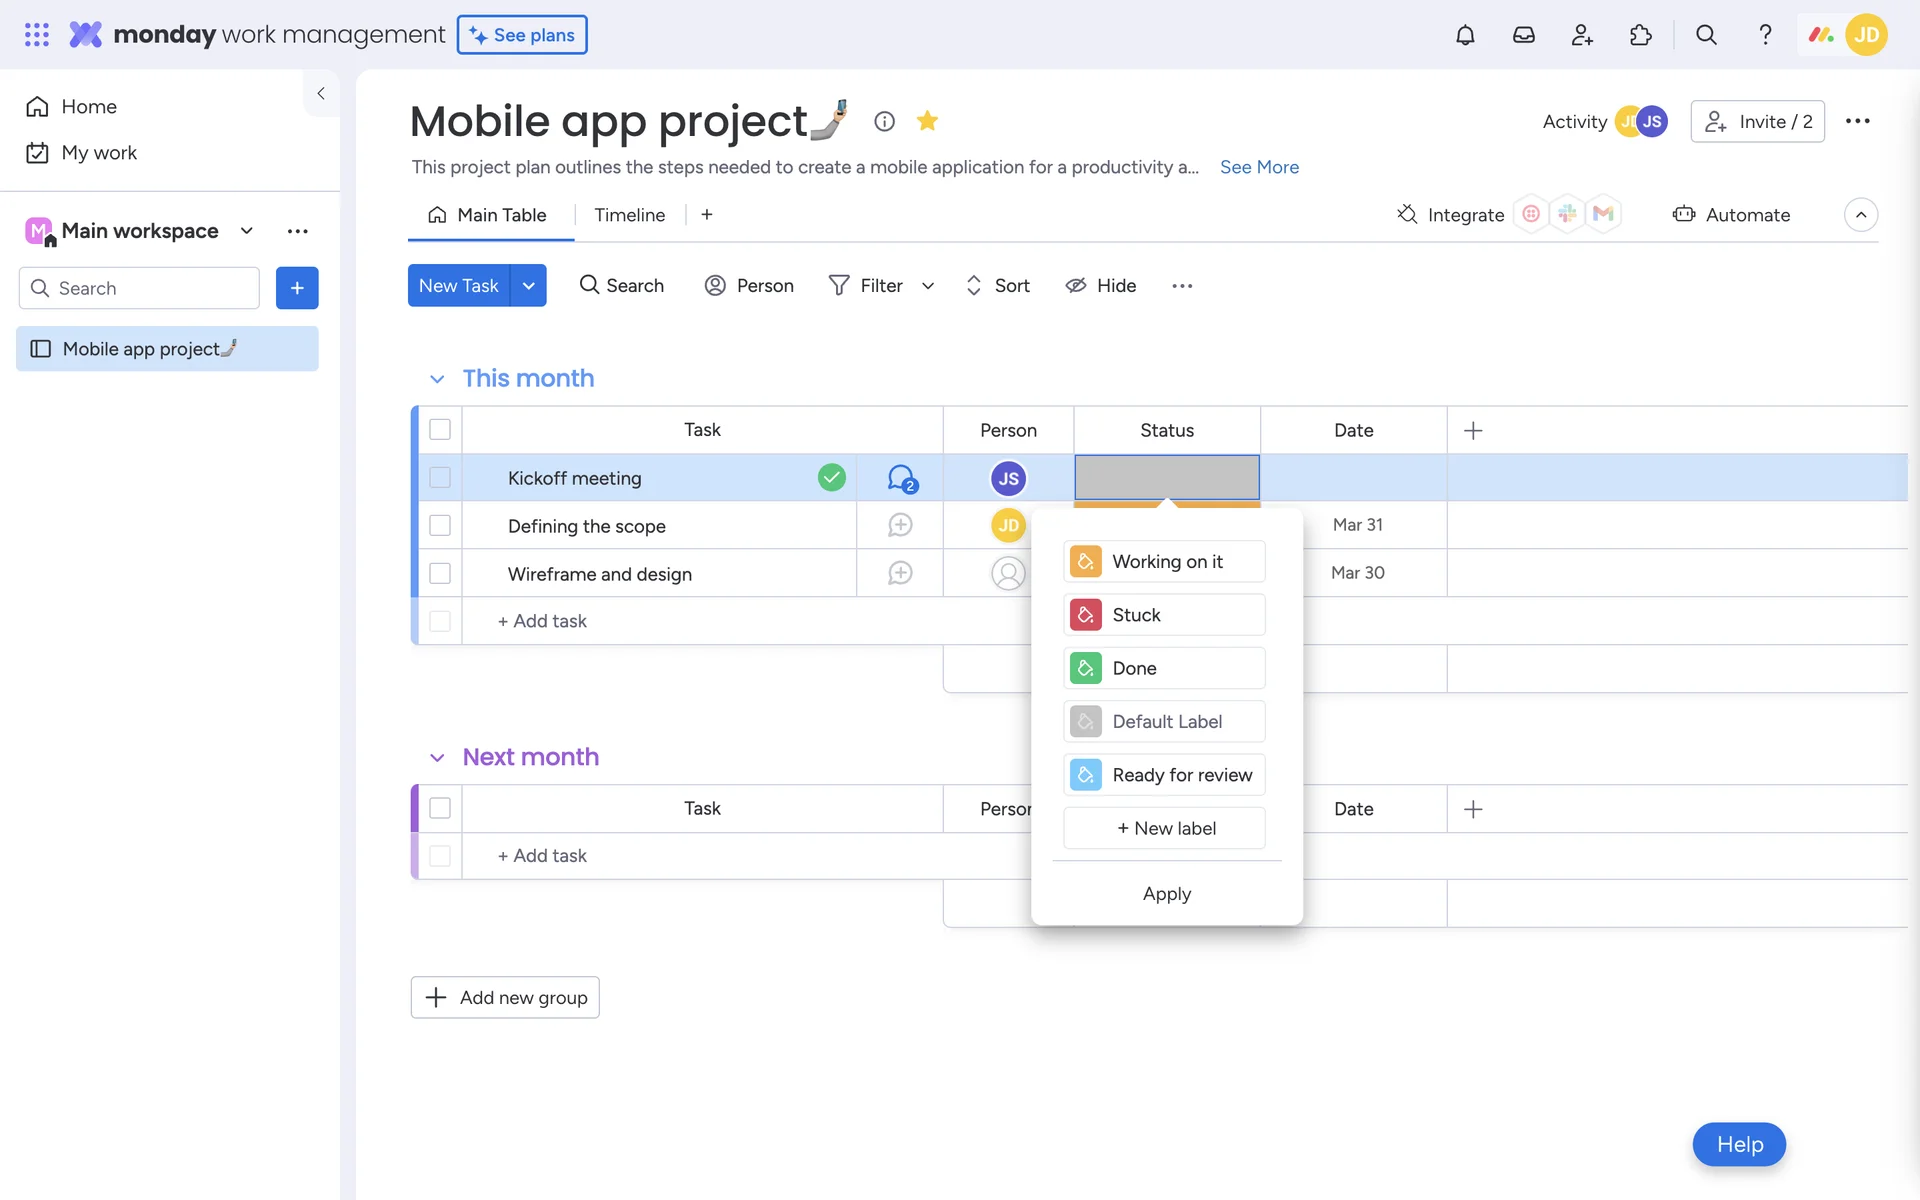Viewport: 1920px width, 1200px height.
Task: Click the apps puzzle-piece icon
Action: click(1640, 35)
